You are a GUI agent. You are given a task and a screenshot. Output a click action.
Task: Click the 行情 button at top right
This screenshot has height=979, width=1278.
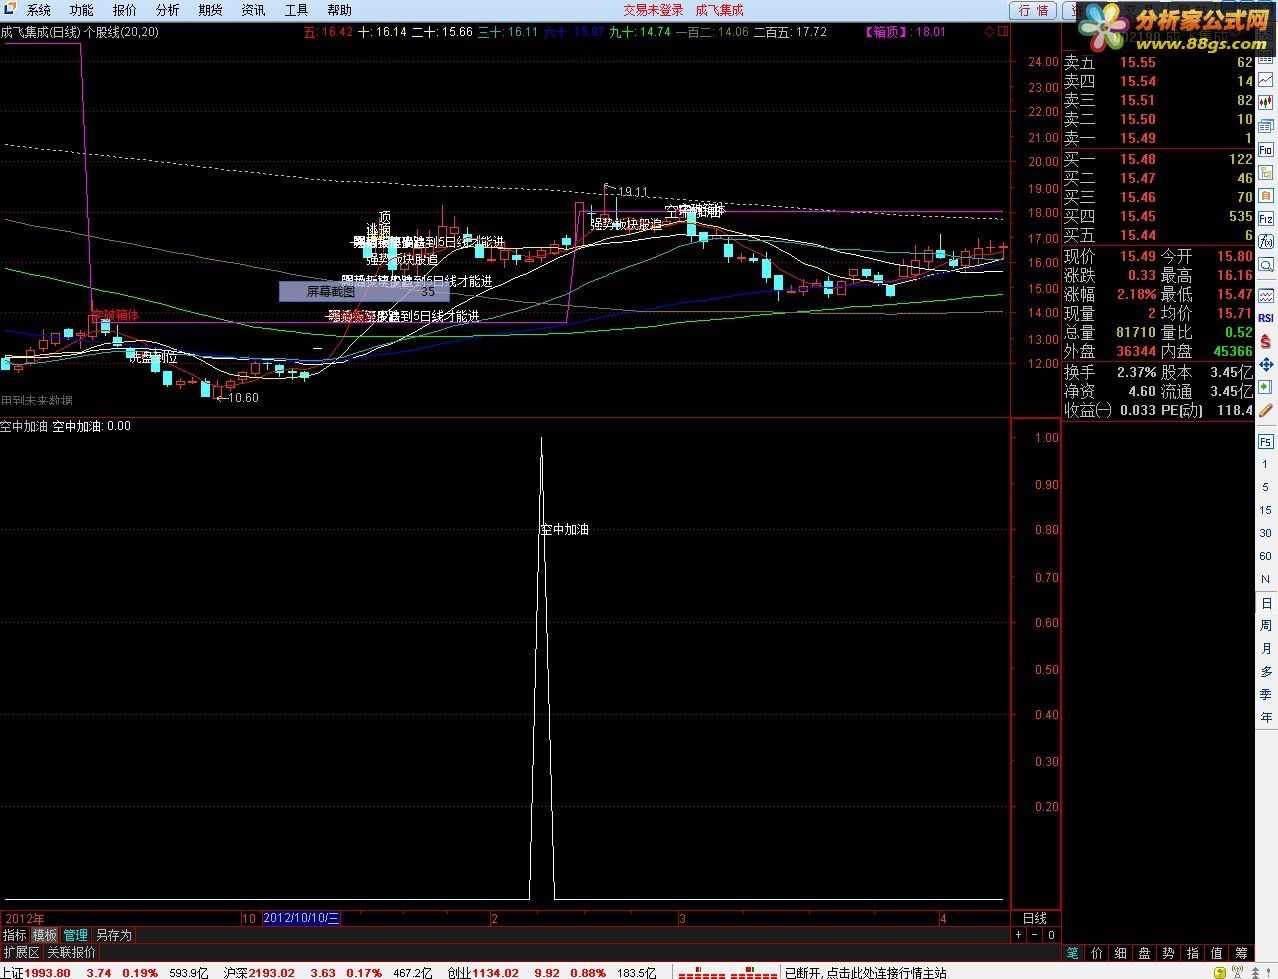[1033, 10]
